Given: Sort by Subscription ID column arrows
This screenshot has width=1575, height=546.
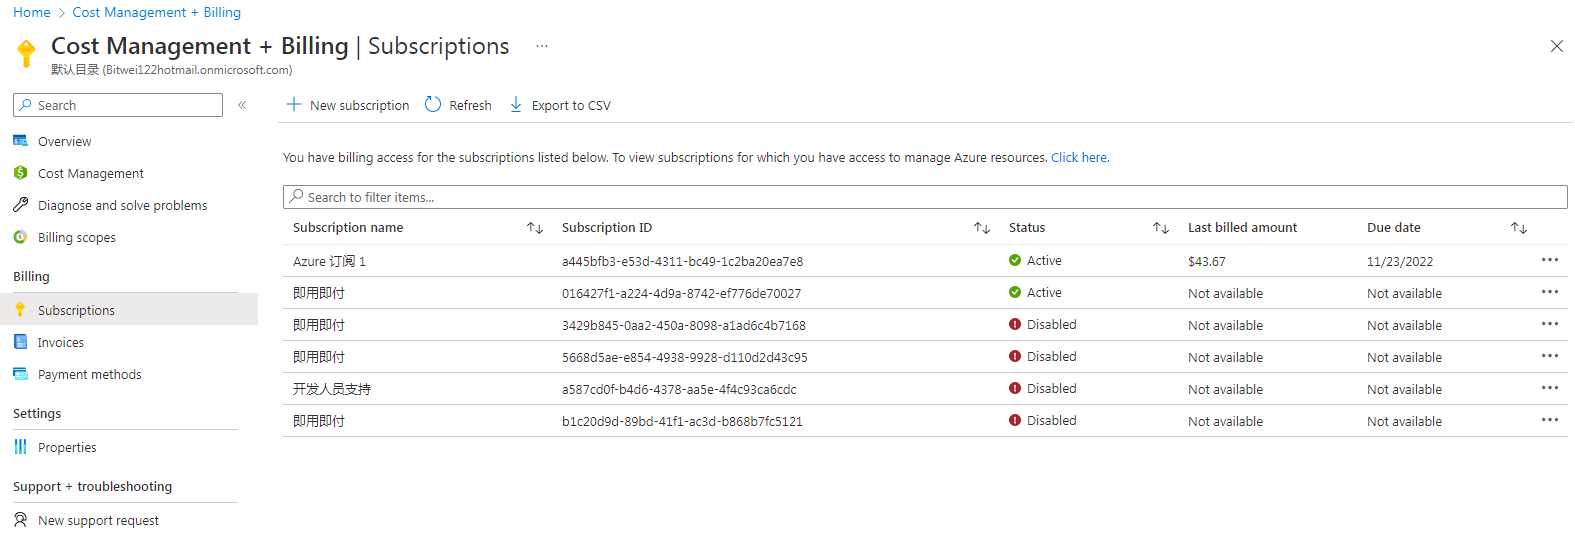Looking at the screenshot, I should pyautogui.click(x=982, y=228).
